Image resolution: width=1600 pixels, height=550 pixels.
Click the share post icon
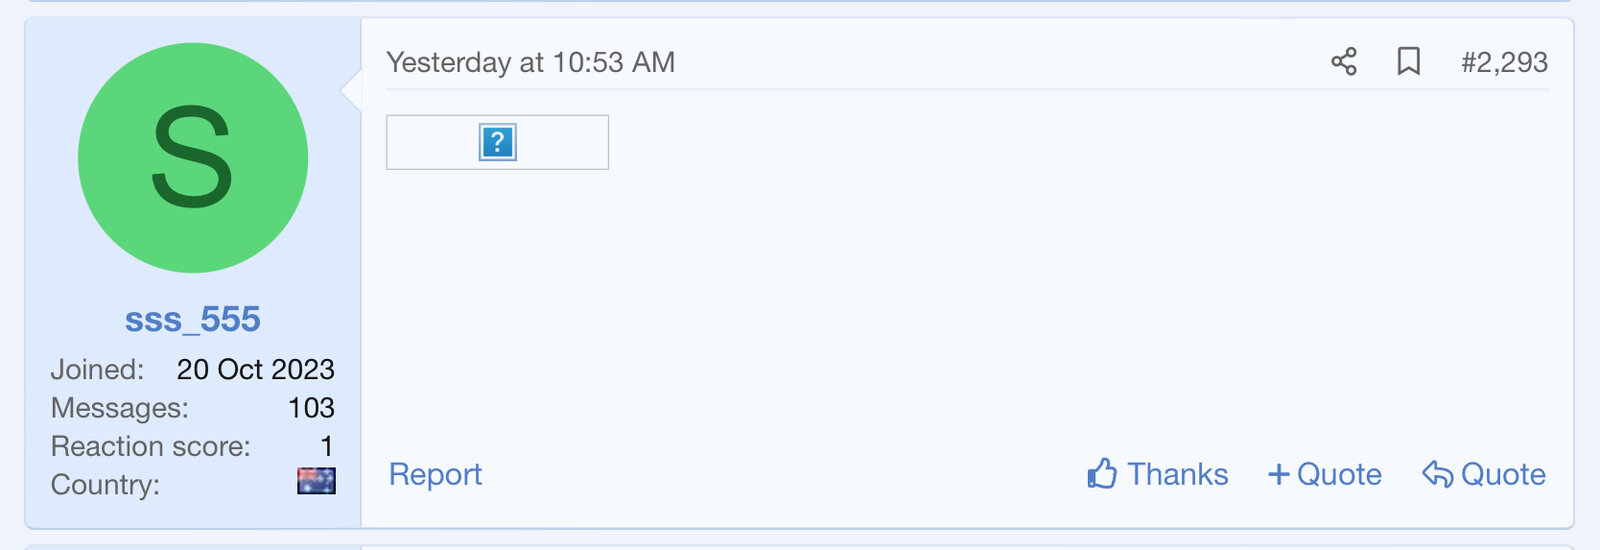point(1344,62)
